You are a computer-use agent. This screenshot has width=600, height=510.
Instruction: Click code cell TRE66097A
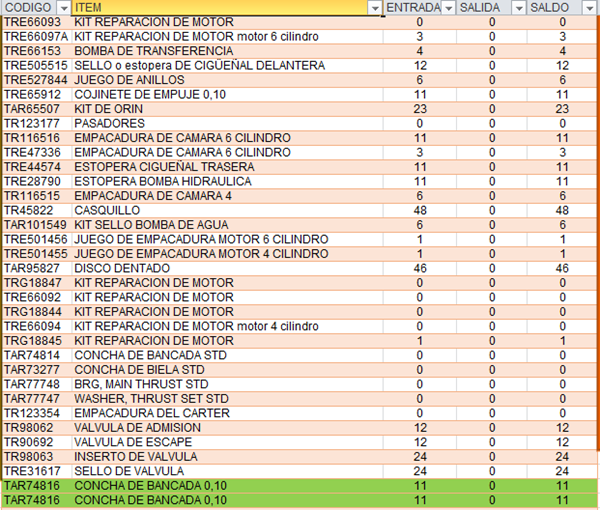click(37, 37)
